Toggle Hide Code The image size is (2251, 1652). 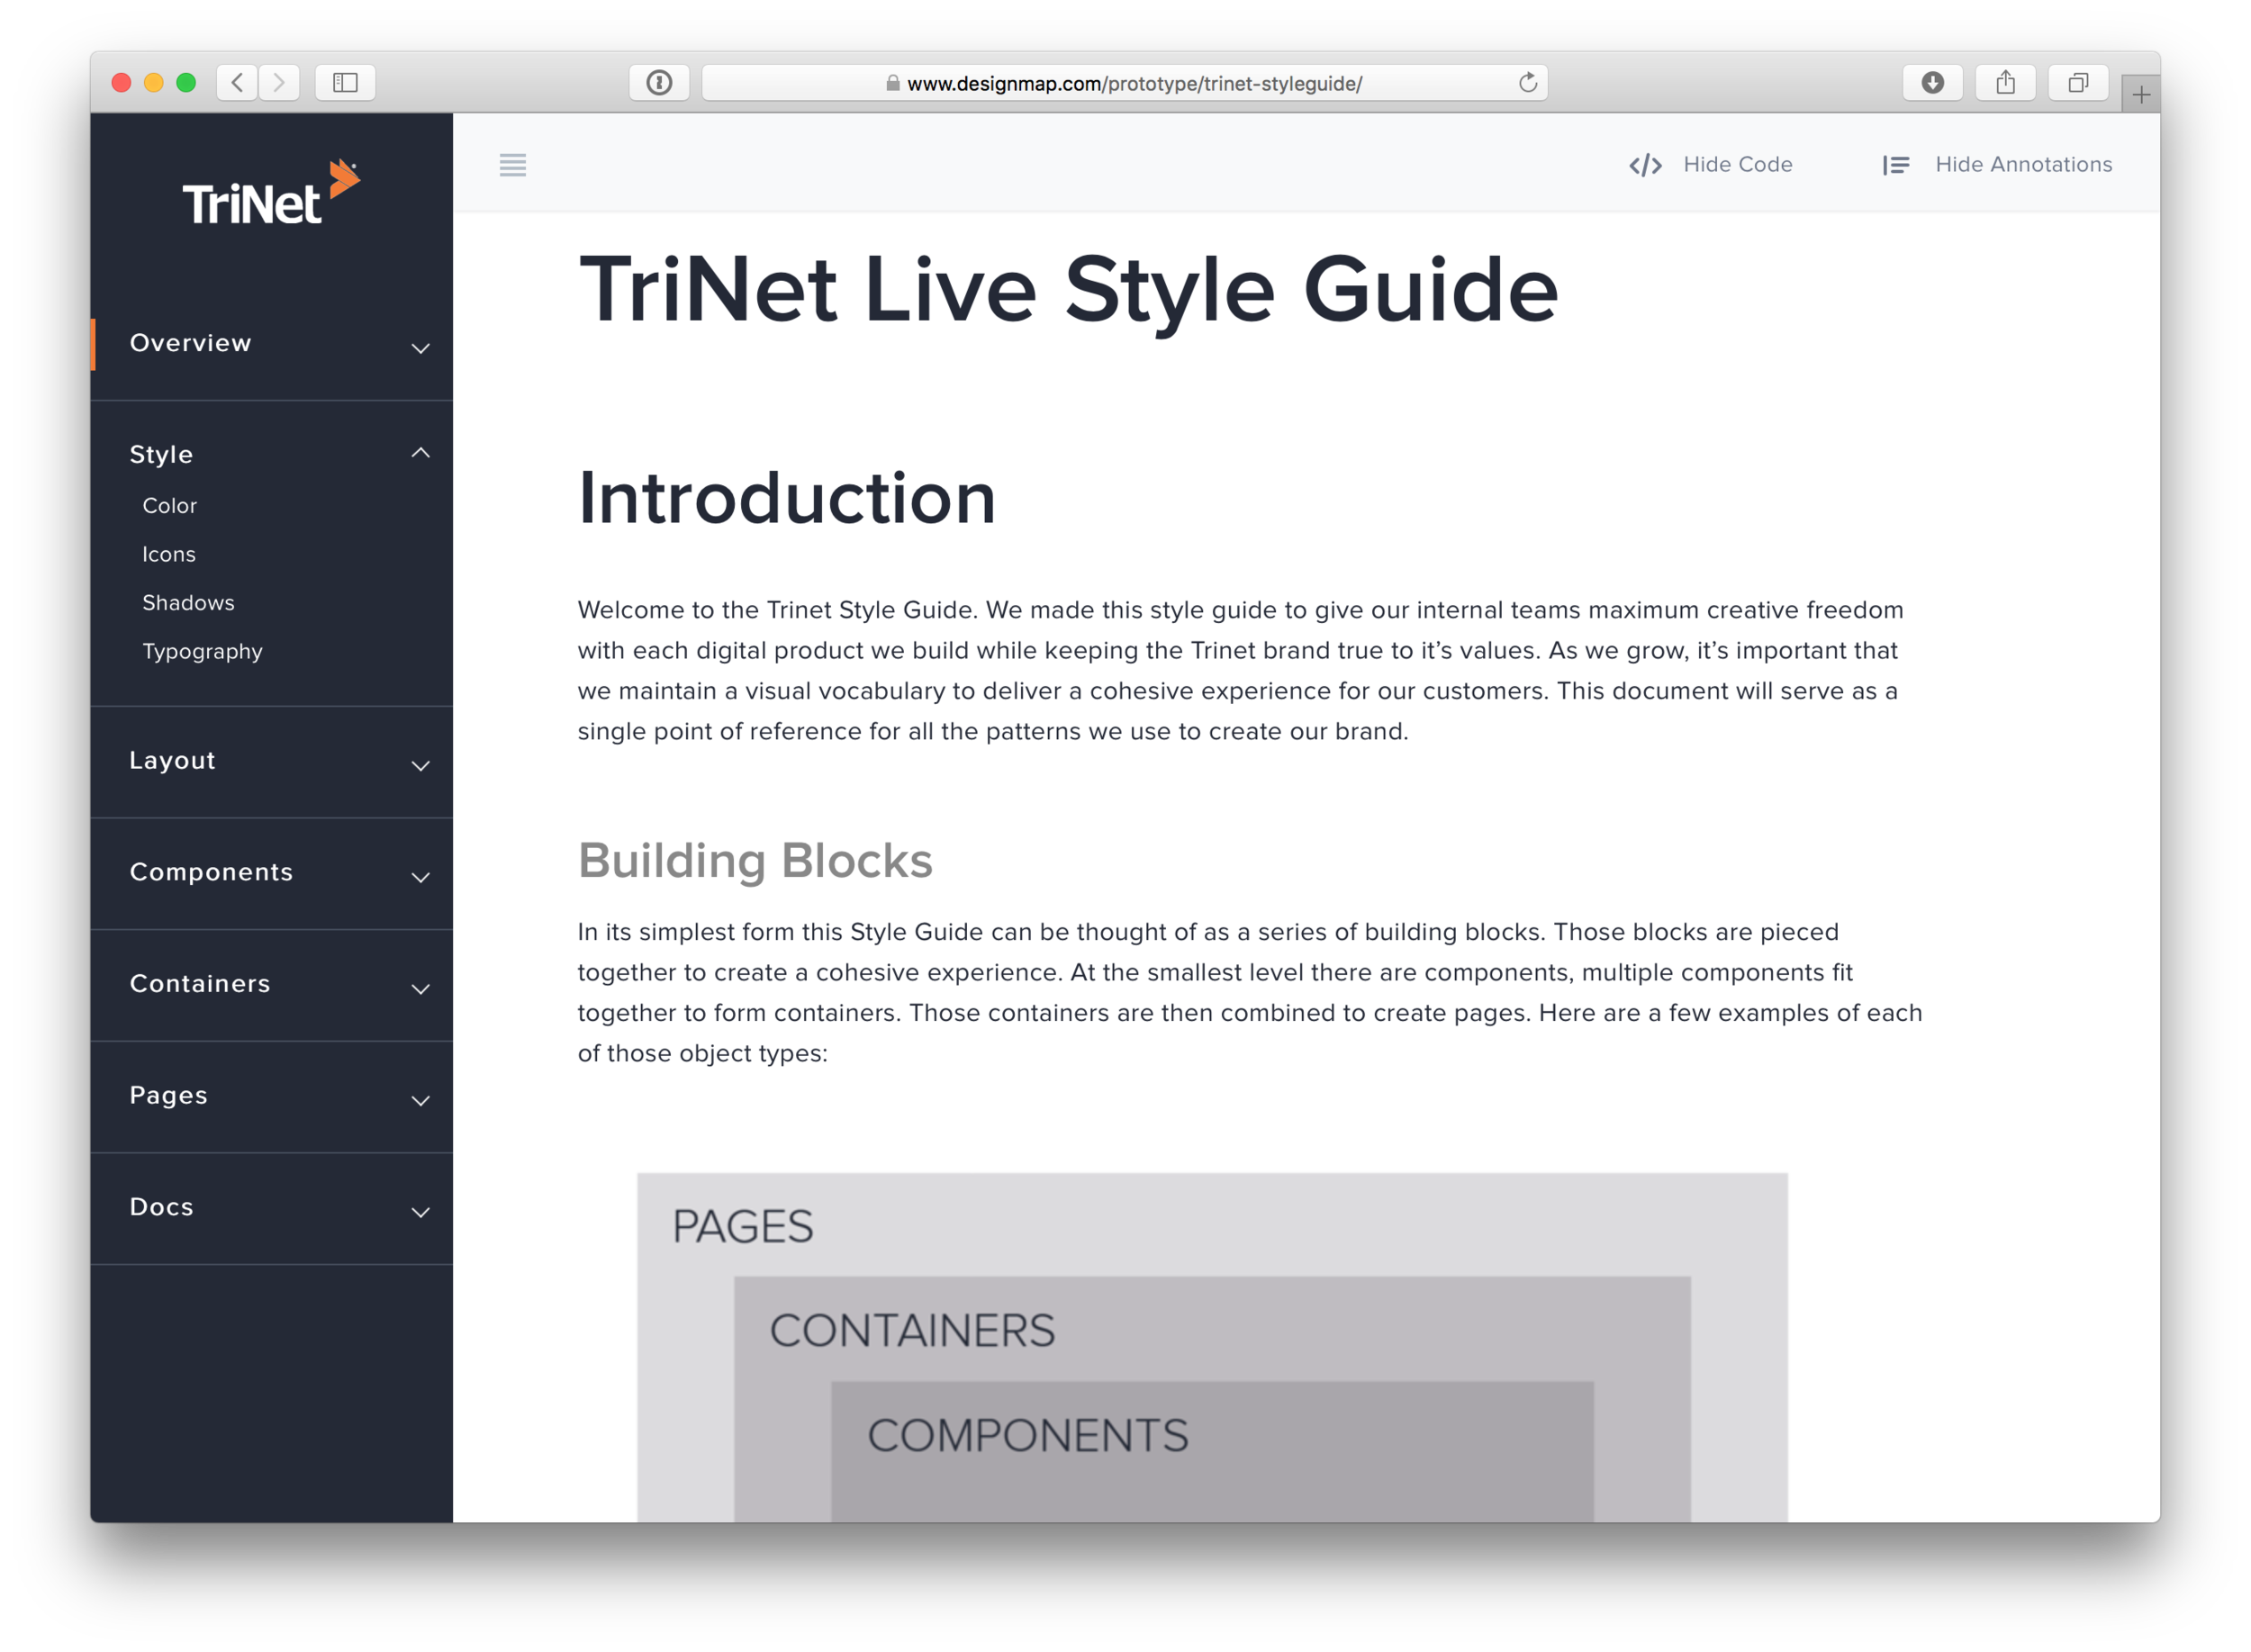1737,165
